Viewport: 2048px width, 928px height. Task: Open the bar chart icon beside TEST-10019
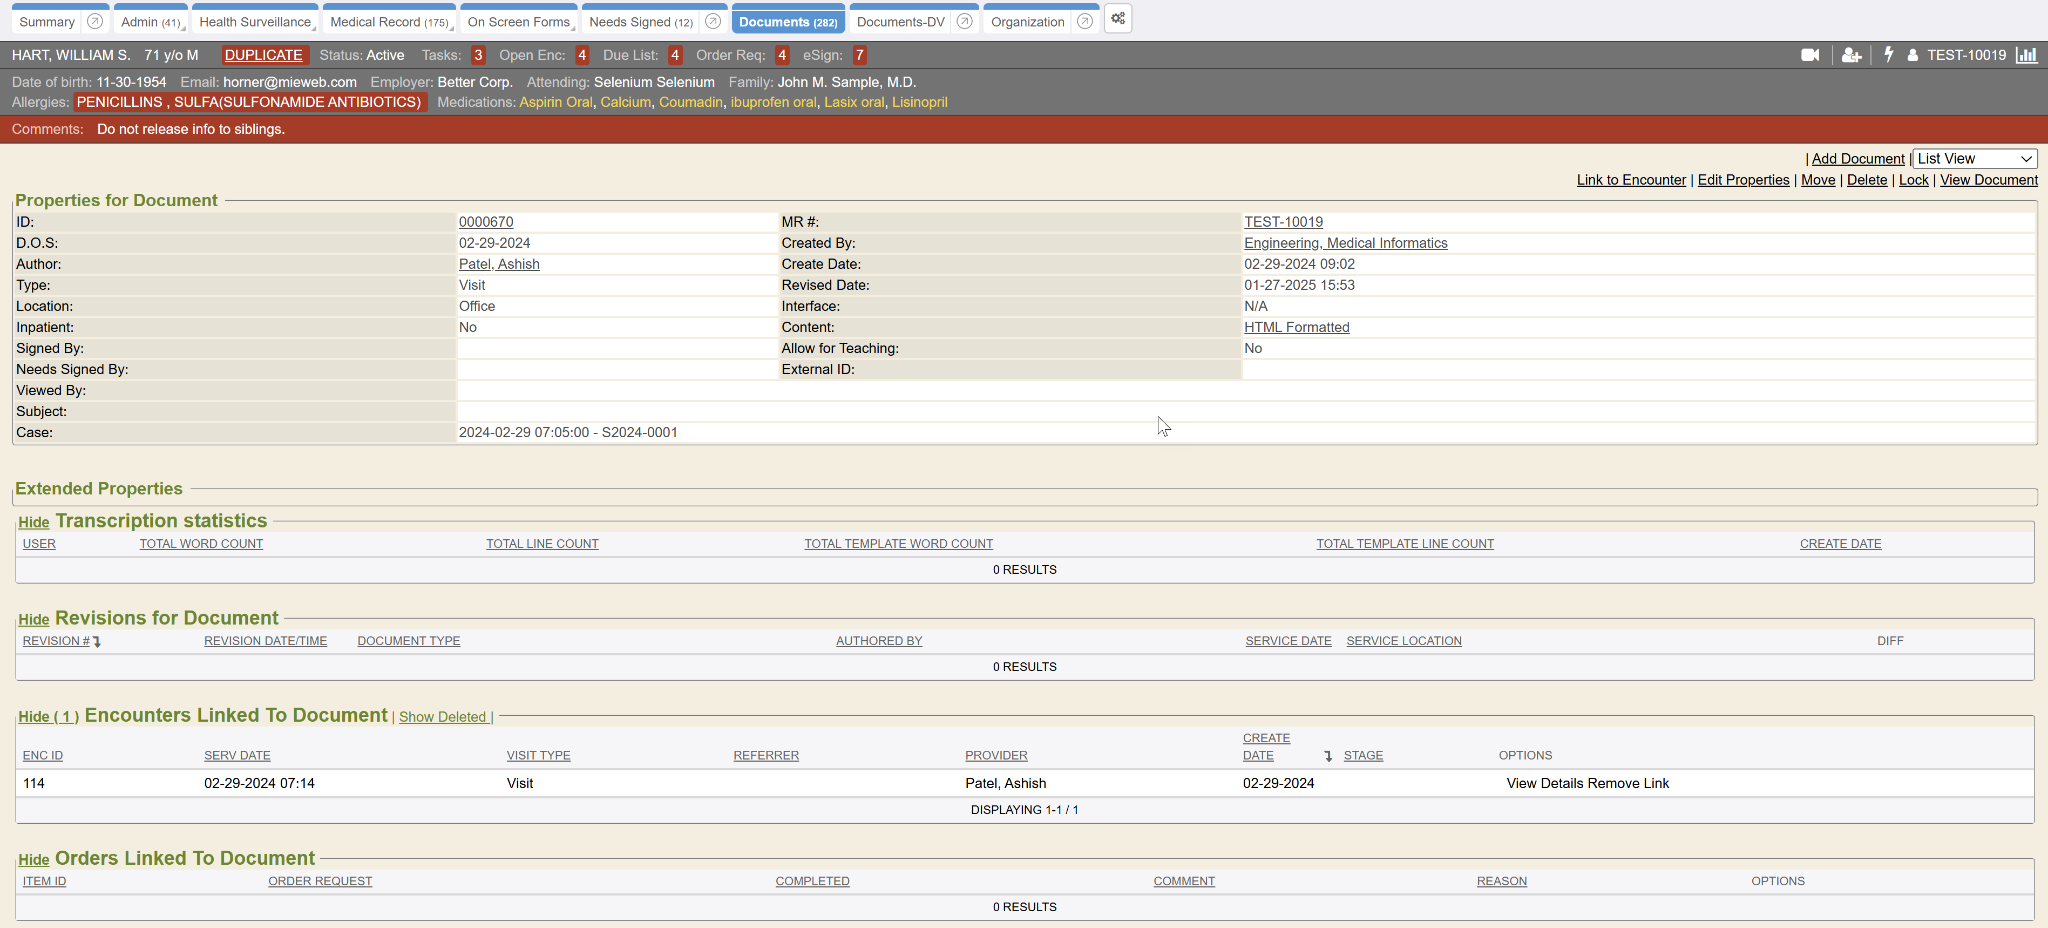[x=2026, y=55]
